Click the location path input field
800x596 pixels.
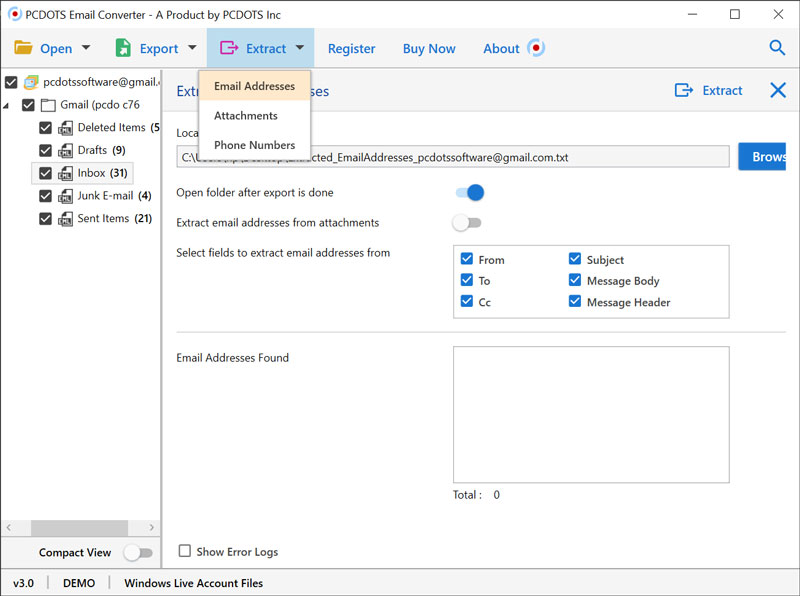tap(453, 157)
